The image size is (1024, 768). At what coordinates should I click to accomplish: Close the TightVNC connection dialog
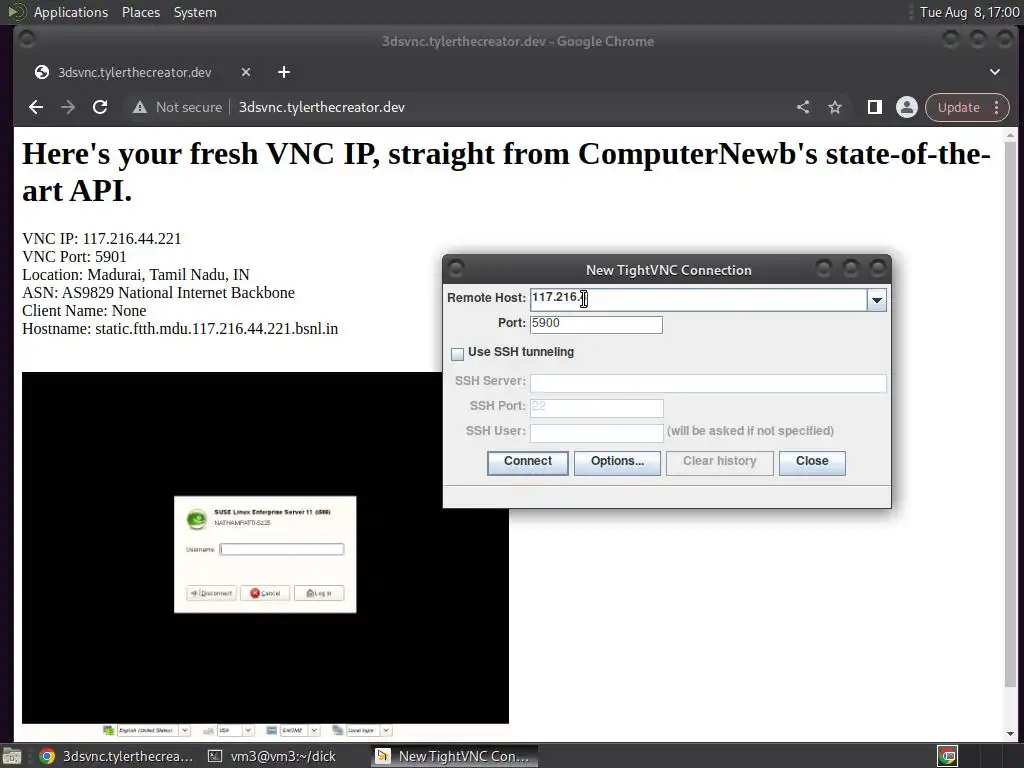point(812,462)
